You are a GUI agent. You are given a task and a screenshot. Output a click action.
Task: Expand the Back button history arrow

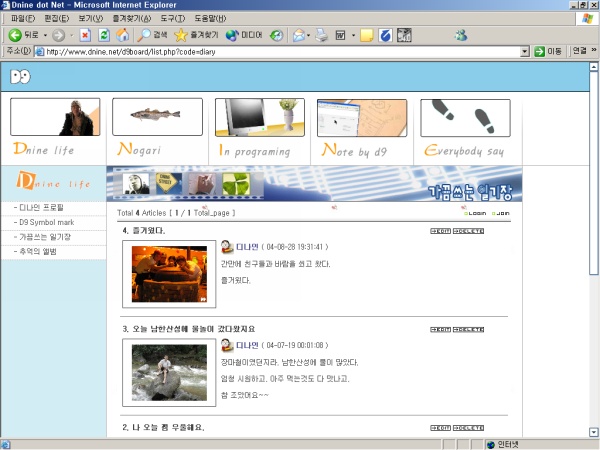click(x=45, y=35)
